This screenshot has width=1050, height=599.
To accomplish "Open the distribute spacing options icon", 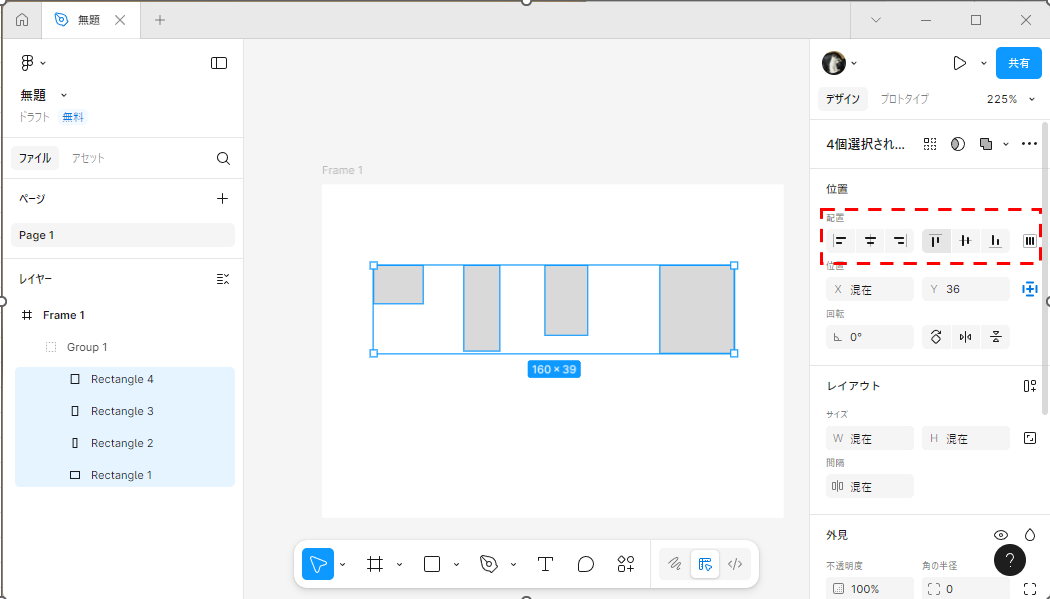I will 1030,241.
